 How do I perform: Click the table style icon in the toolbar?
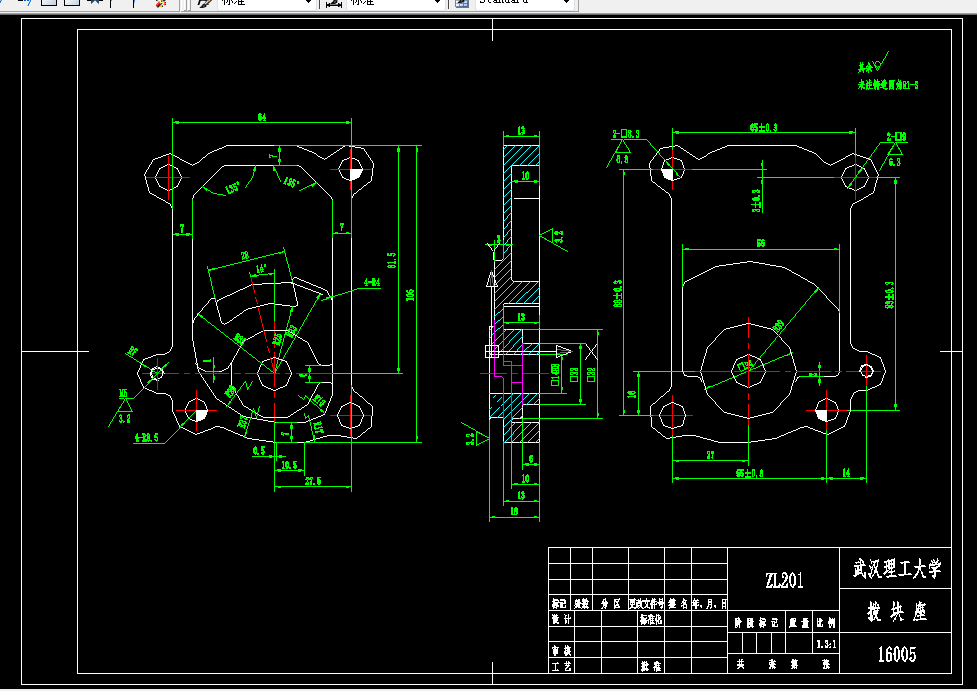pos(462,2)
